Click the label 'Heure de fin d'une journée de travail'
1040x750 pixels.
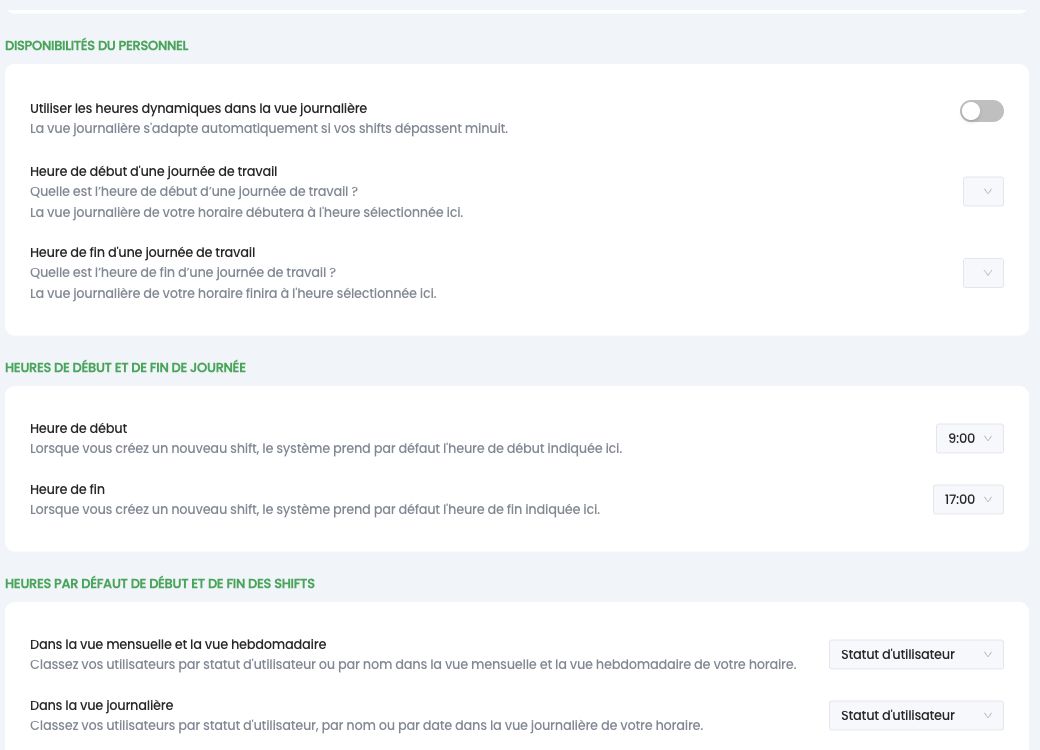[x=143, y=252]
